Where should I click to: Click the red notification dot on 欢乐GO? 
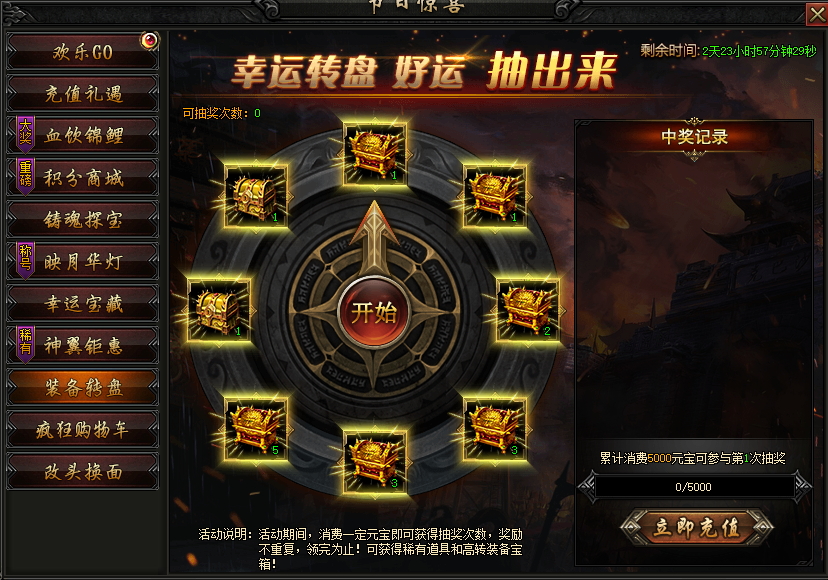(149, 40)
